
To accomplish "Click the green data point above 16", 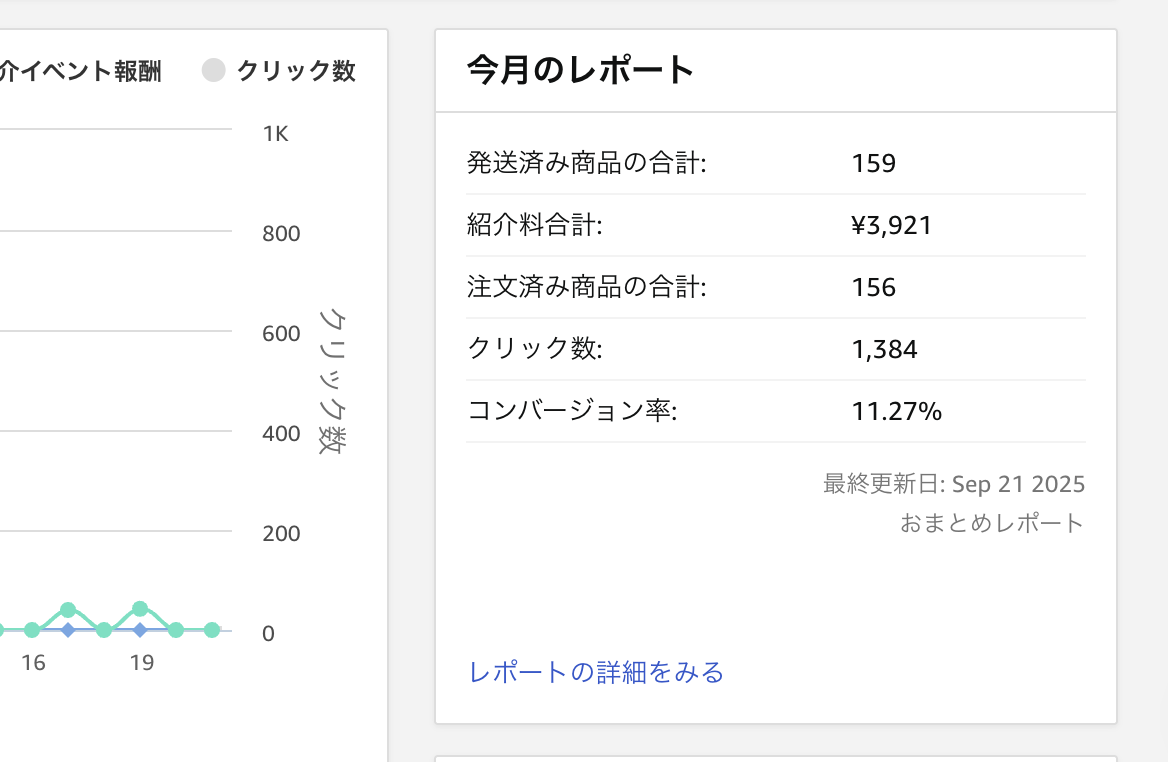I will pyautogui.click(x=32, y=630).
